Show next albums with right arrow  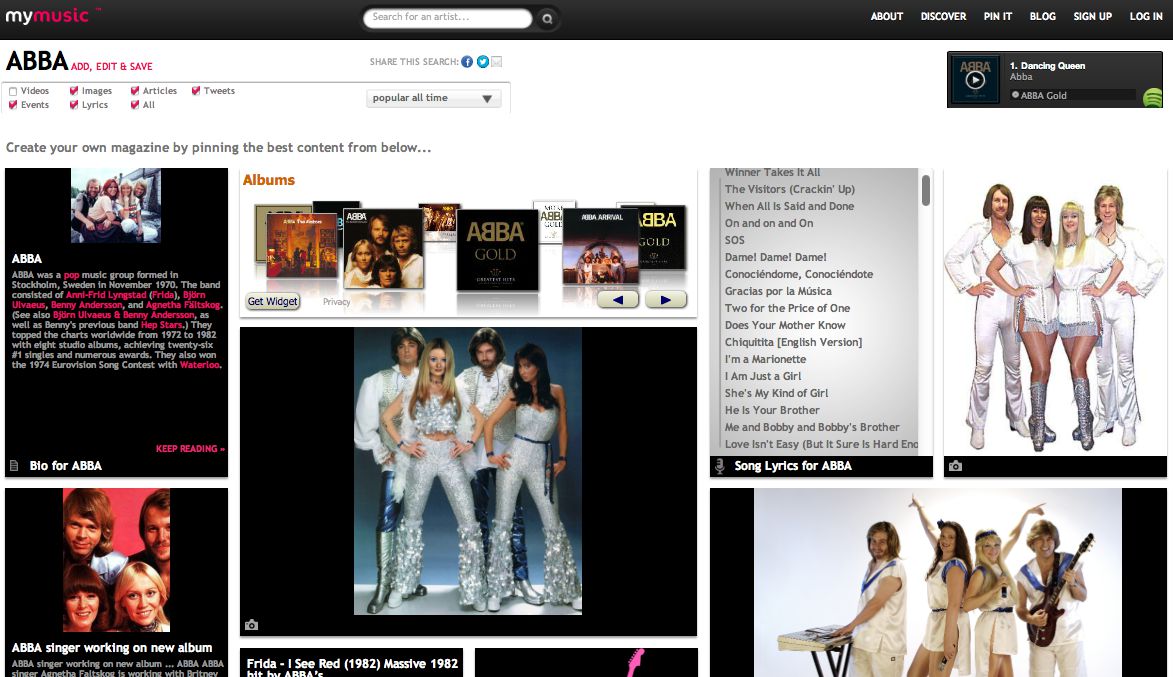tap(666, 300)
